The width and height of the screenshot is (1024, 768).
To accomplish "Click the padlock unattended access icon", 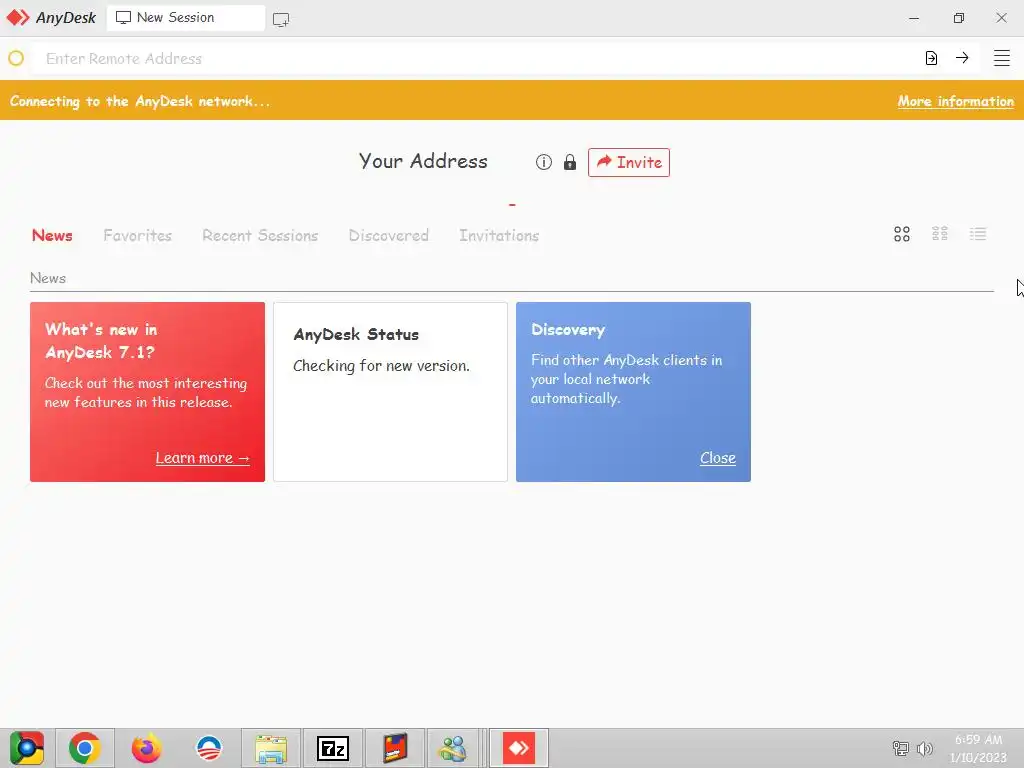I will (x=569, y=162).
